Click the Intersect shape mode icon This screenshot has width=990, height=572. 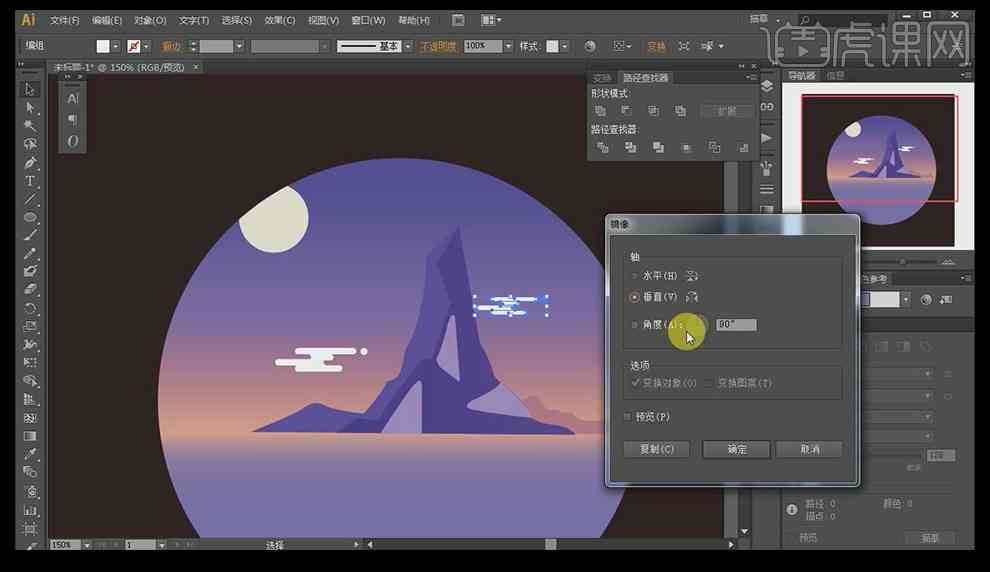tap(653, 111)
